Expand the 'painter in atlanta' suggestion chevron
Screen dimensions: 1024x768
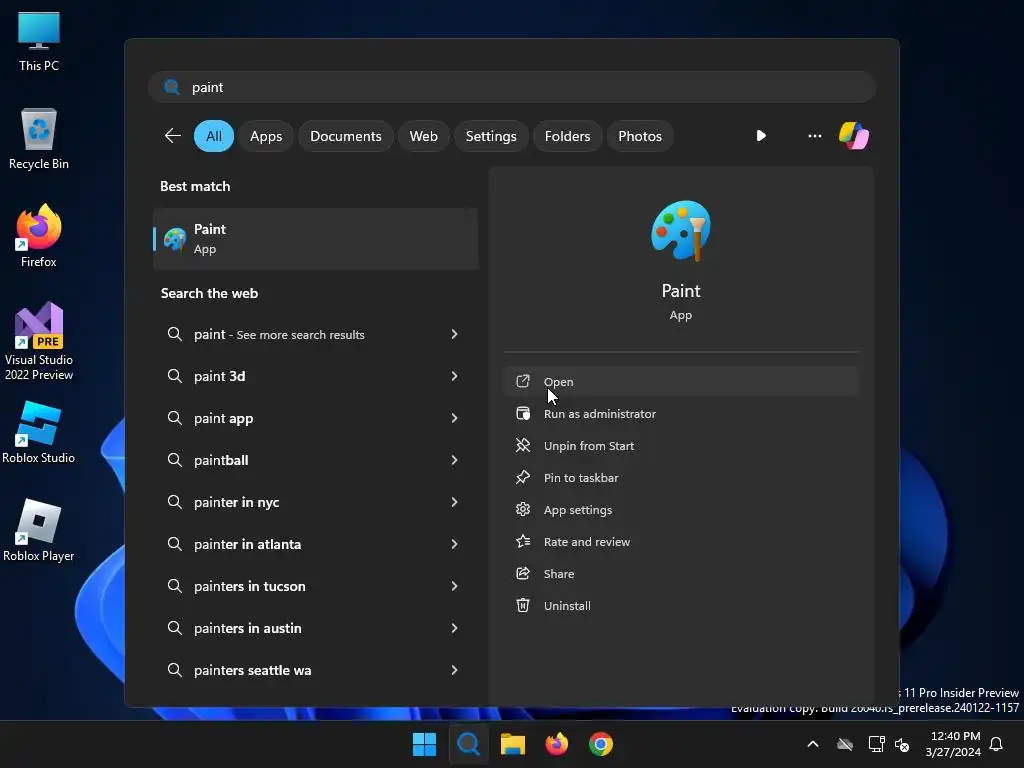pos(455,544)
